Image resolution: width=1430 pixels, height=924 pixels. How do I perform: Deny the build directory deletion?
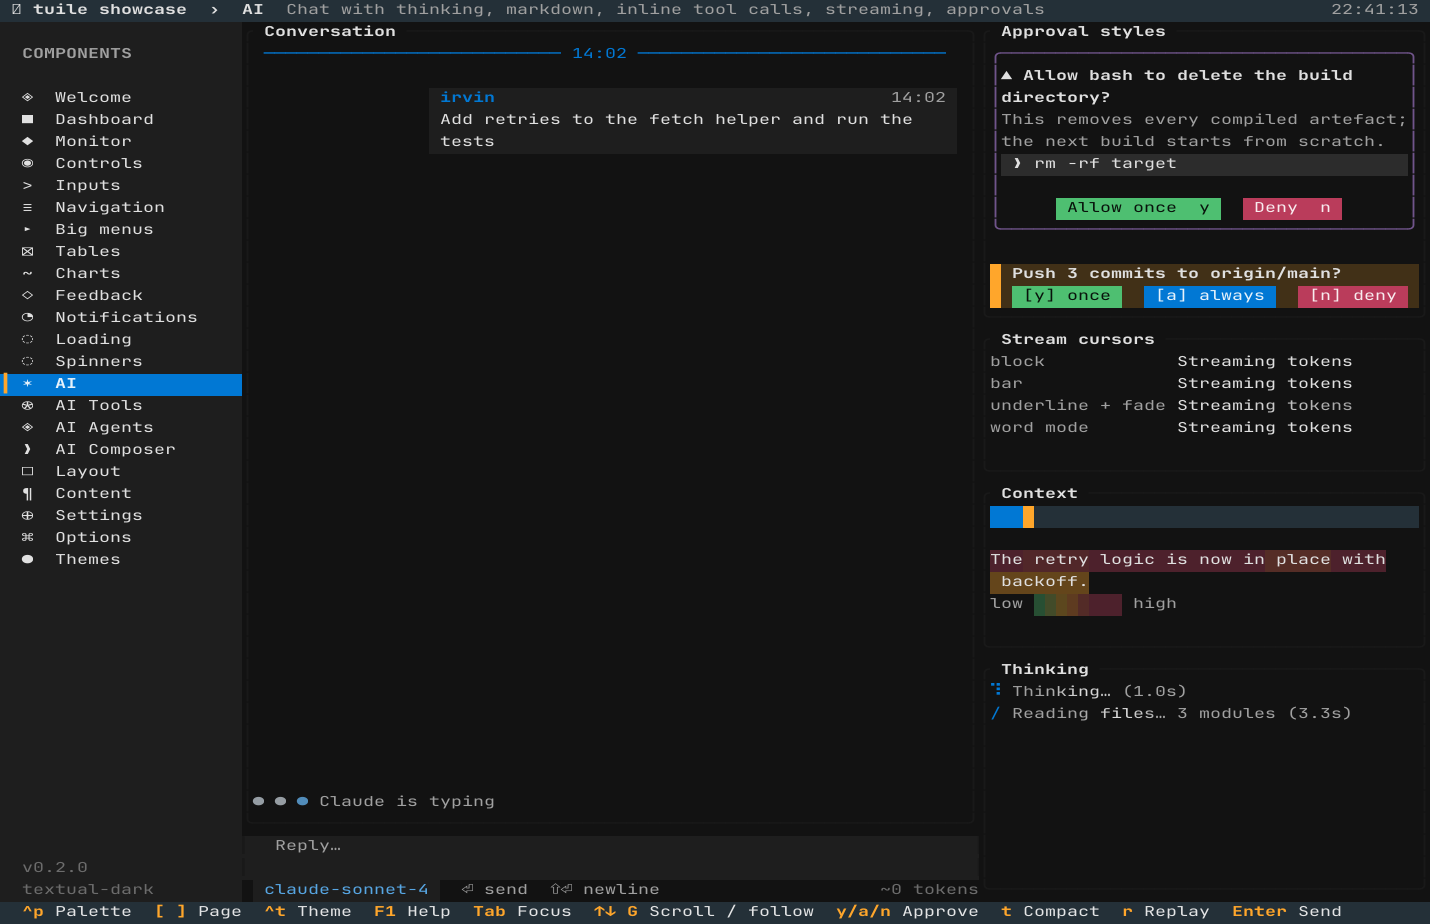(x=1292, y=207)
